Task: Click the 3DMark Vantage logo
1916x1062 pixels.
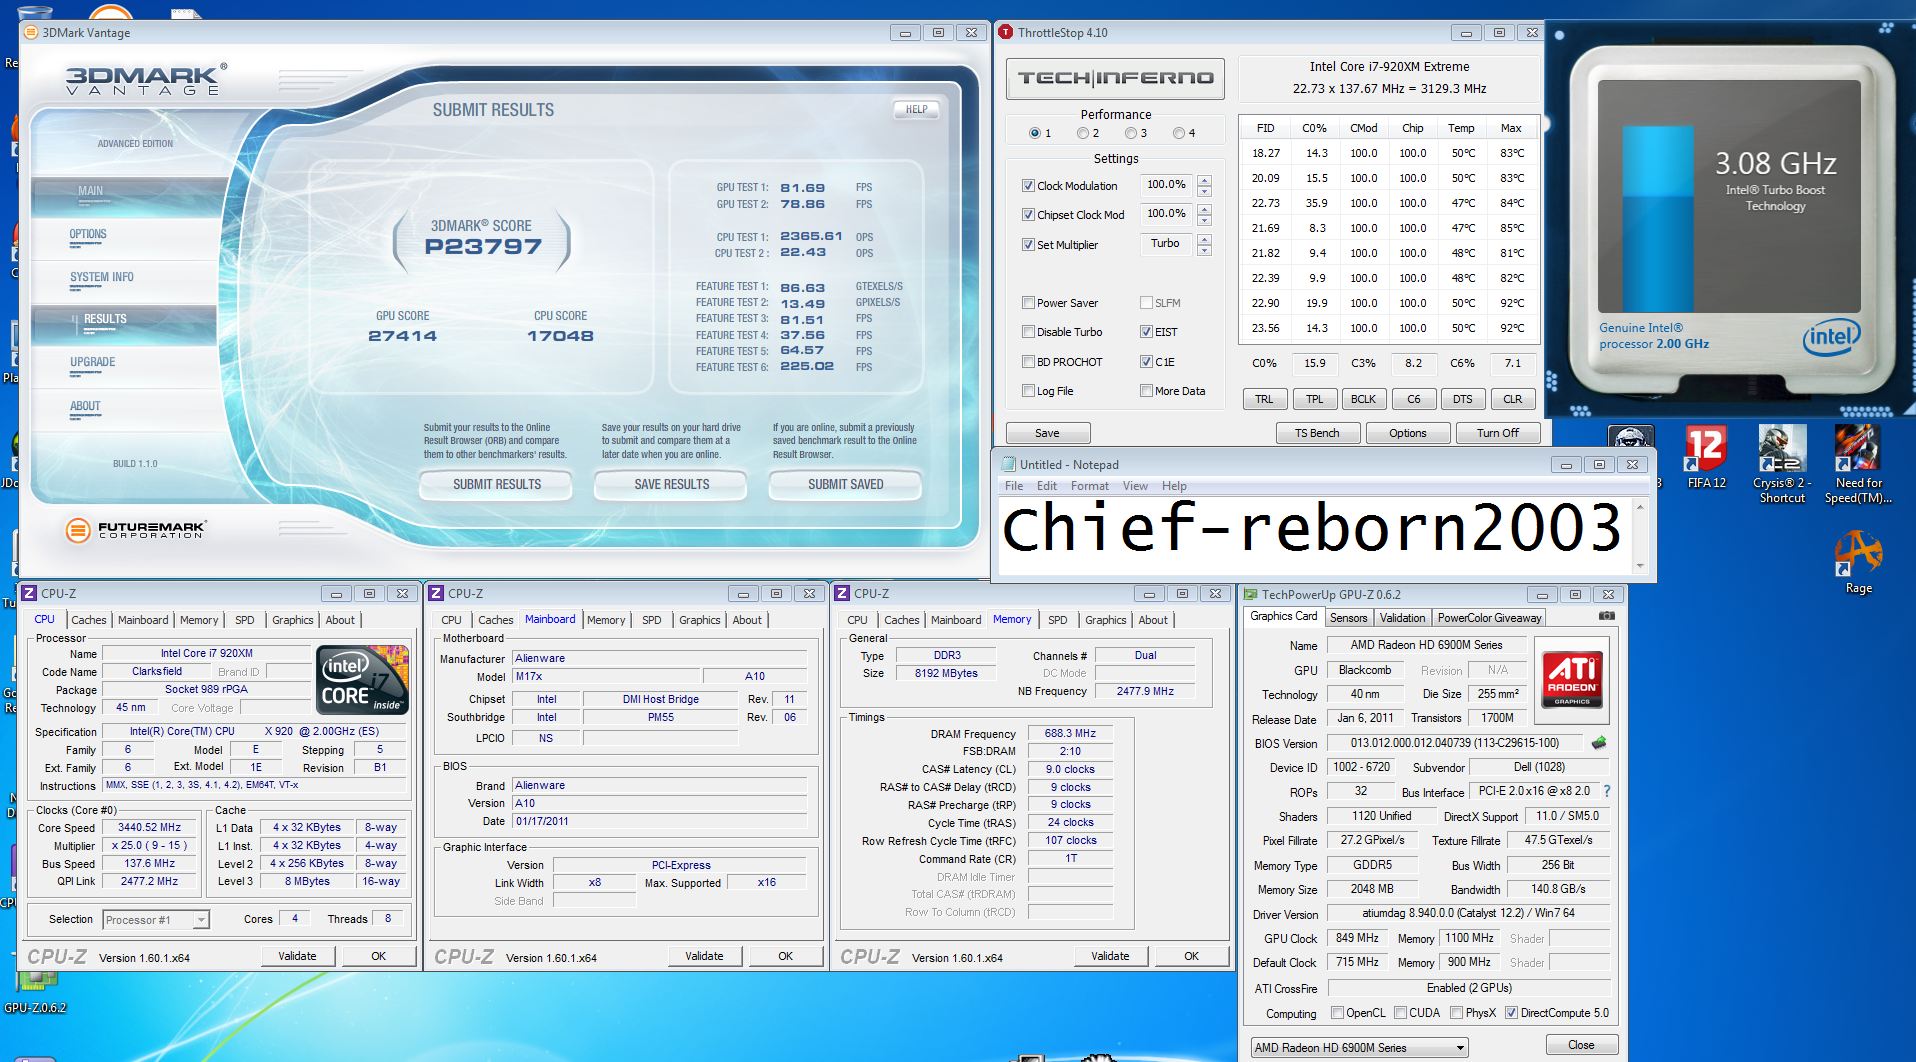Action: pos(146,79)
